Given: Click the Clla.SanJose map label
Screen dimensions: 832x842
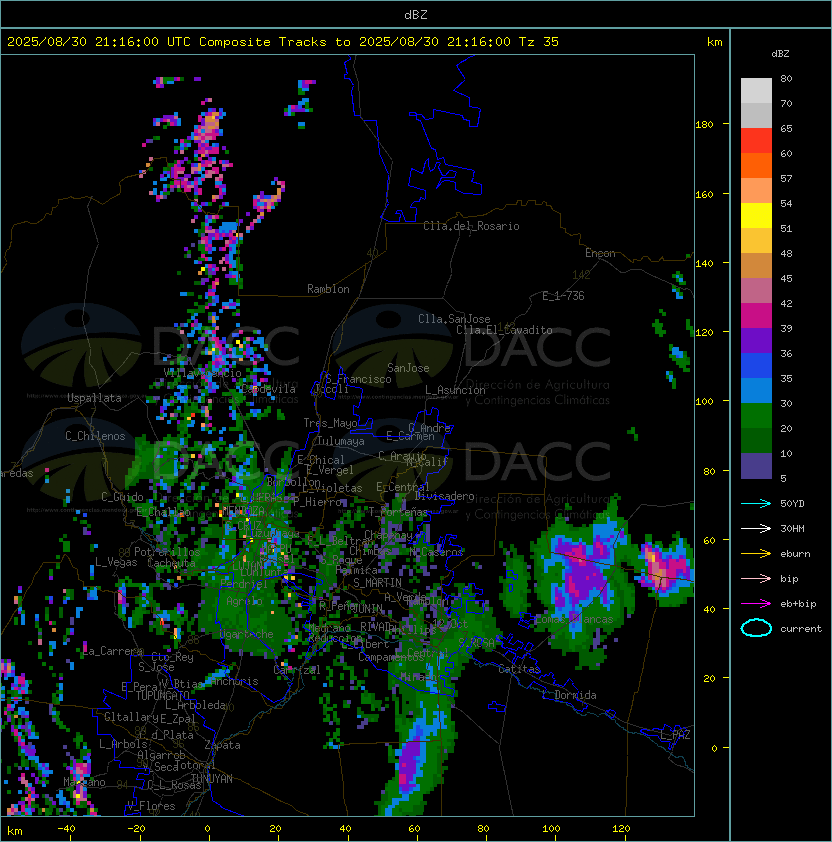Looking at the screenshot, I should pos(454,319).
